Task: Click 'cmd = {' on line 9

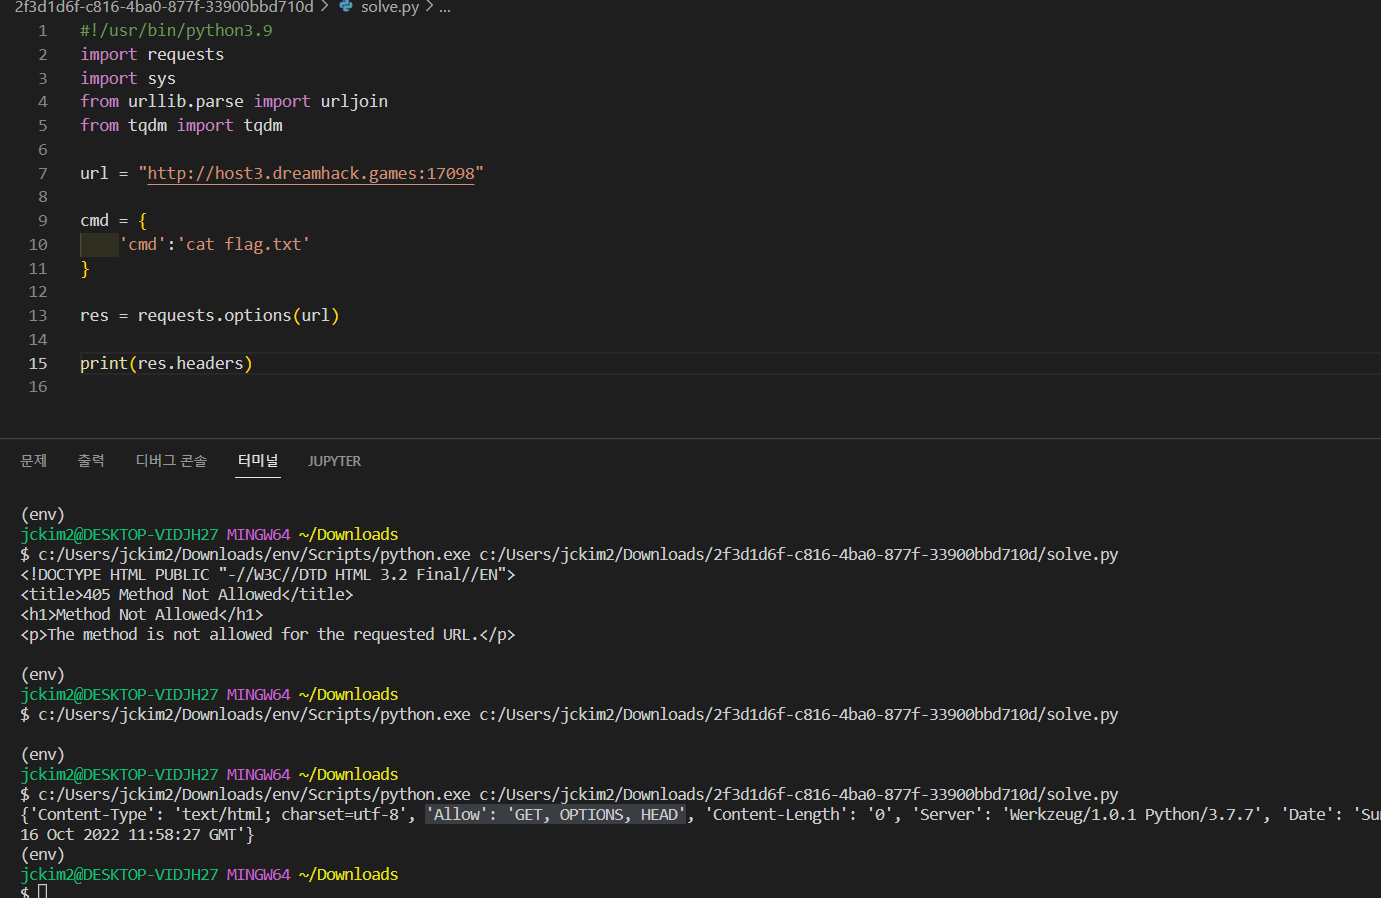Action: 113,221
